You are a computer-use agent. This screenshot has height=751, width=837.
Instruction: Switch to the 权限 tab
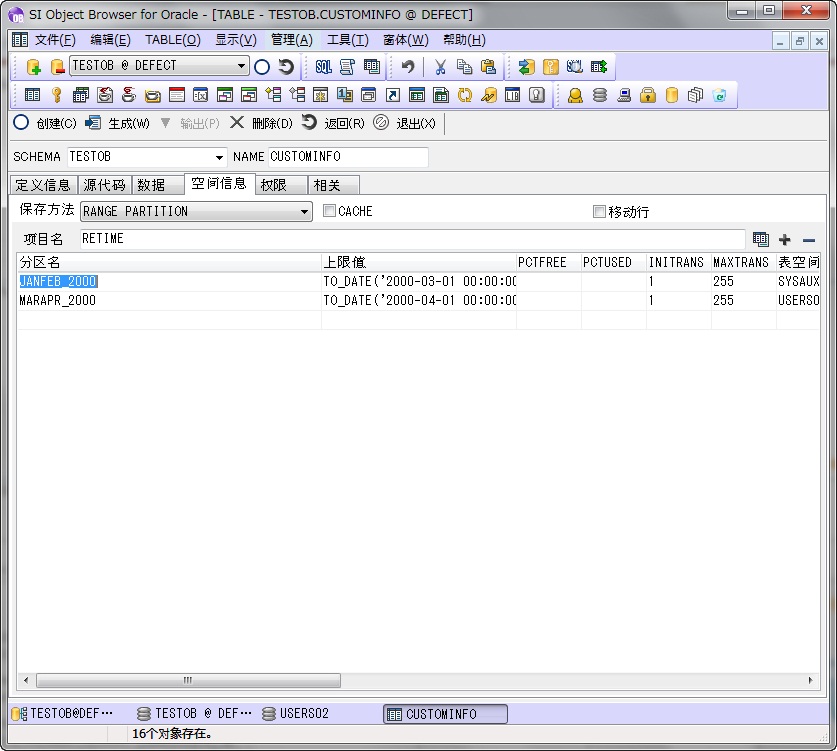(x=281, y=185)
